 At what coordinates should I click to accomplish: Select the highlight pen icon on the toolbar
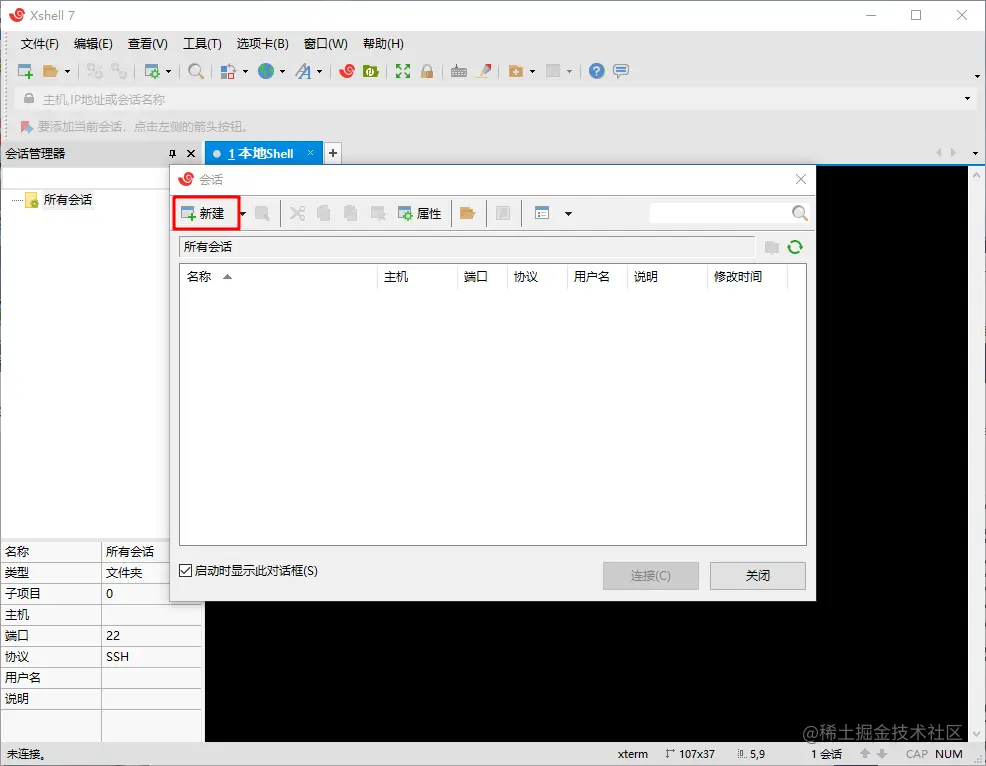[483, 71]
